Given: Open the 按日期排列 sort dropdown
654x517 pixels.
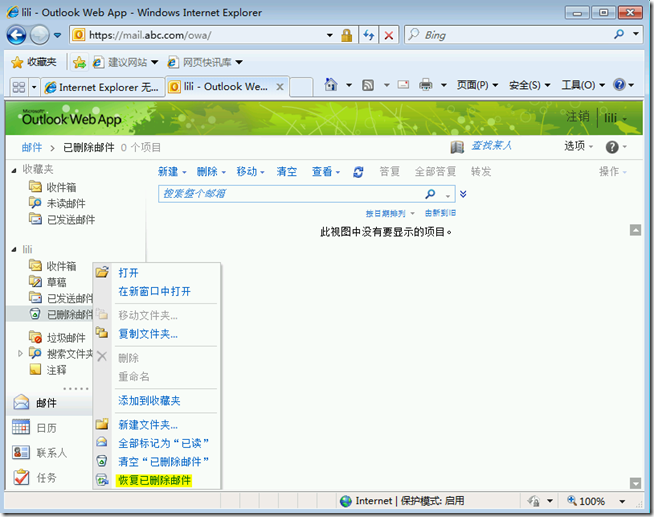Looking at the screenshot, I should click(x=390, y=213).
